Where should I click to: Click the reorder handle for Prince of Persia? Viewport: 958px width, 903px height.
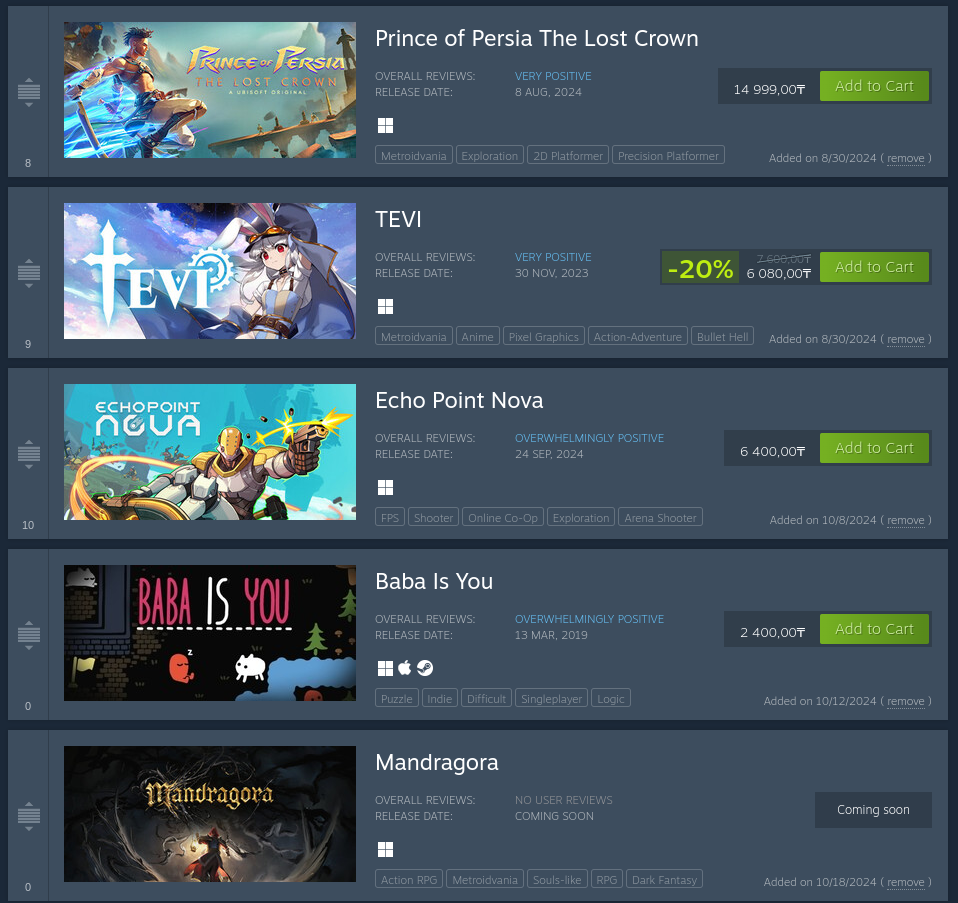(29, 92)
